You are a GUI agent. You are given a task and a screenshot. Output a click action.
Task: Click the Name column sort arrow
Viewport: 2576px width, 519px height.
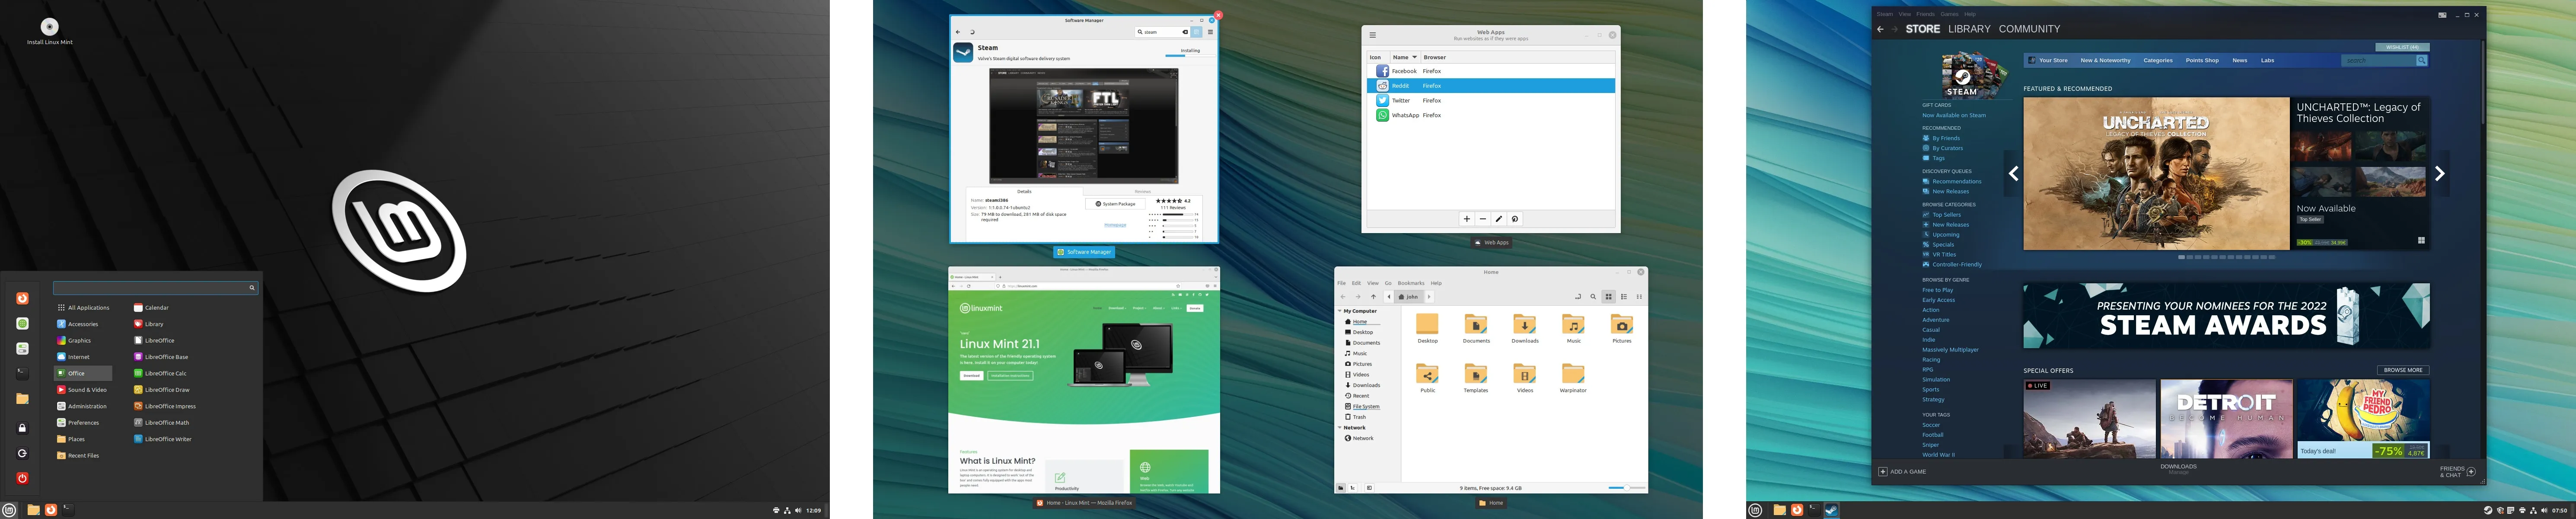(x=1414, y=57)
